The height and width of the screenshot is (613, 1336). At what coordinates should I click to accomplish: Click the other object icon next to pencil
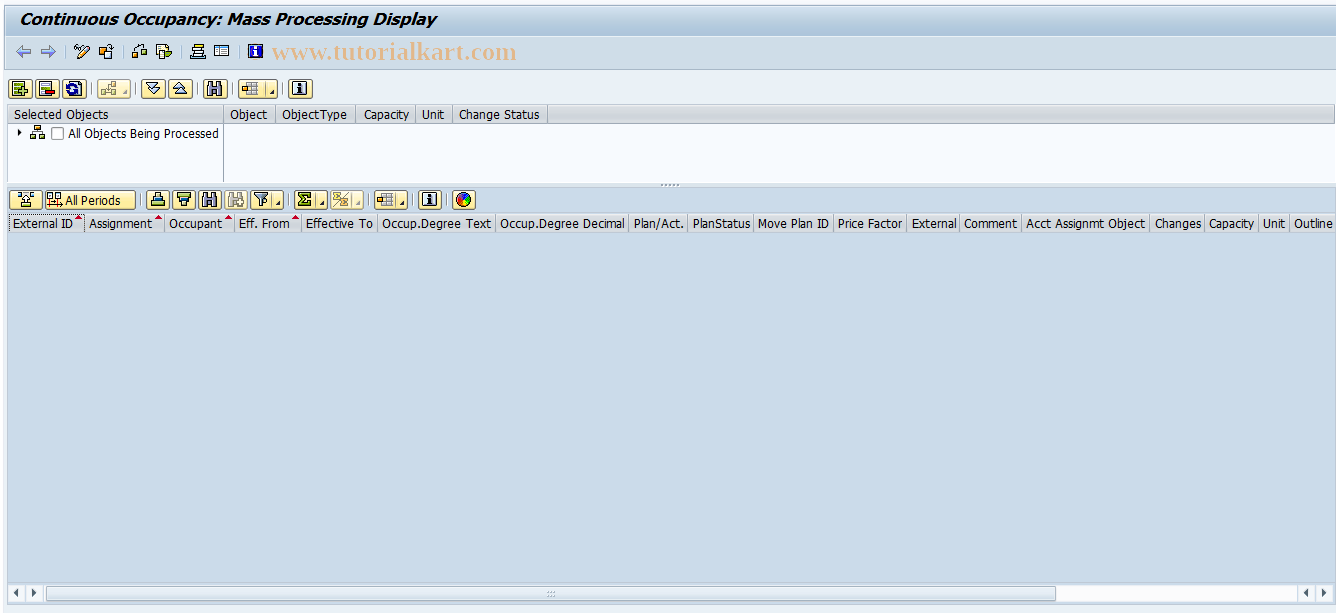pyautogui.click(x=106, y=52)
